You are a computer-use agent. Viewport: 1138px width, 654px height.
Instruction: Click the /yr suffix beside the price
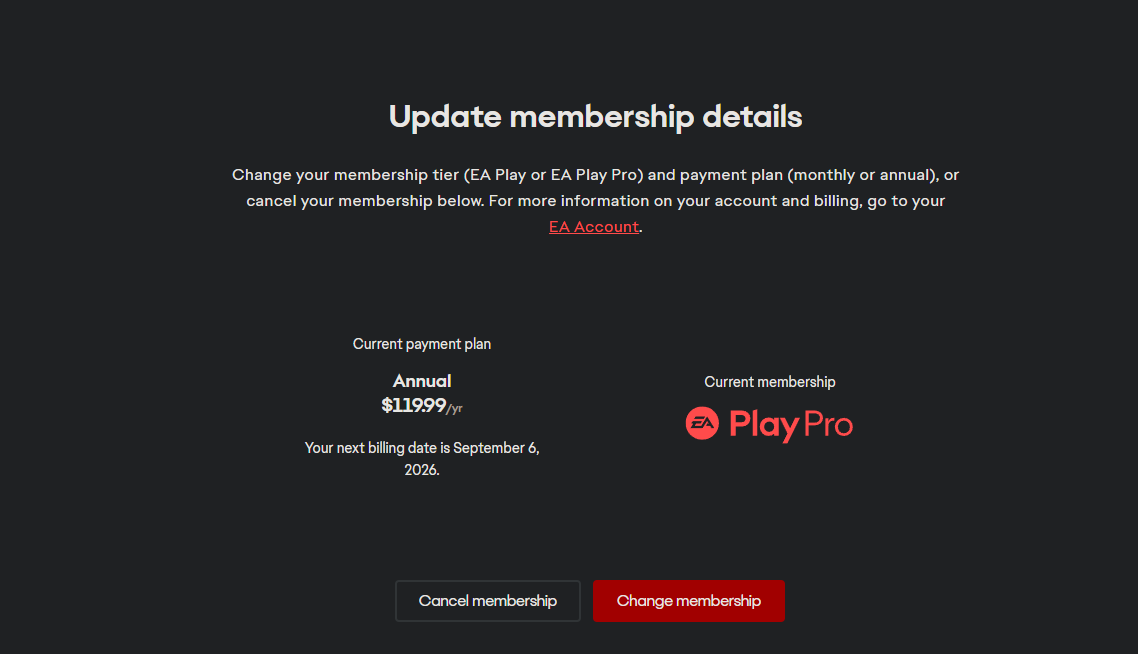coord(455,408)
